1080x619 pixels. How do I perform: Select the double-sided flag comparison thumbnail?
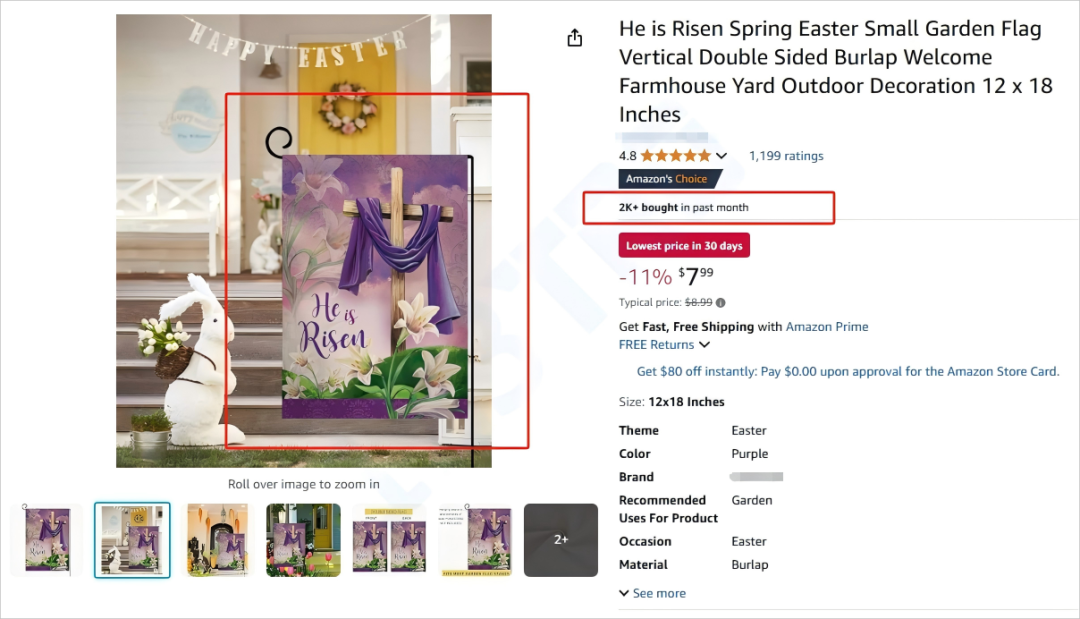(389, 540)
